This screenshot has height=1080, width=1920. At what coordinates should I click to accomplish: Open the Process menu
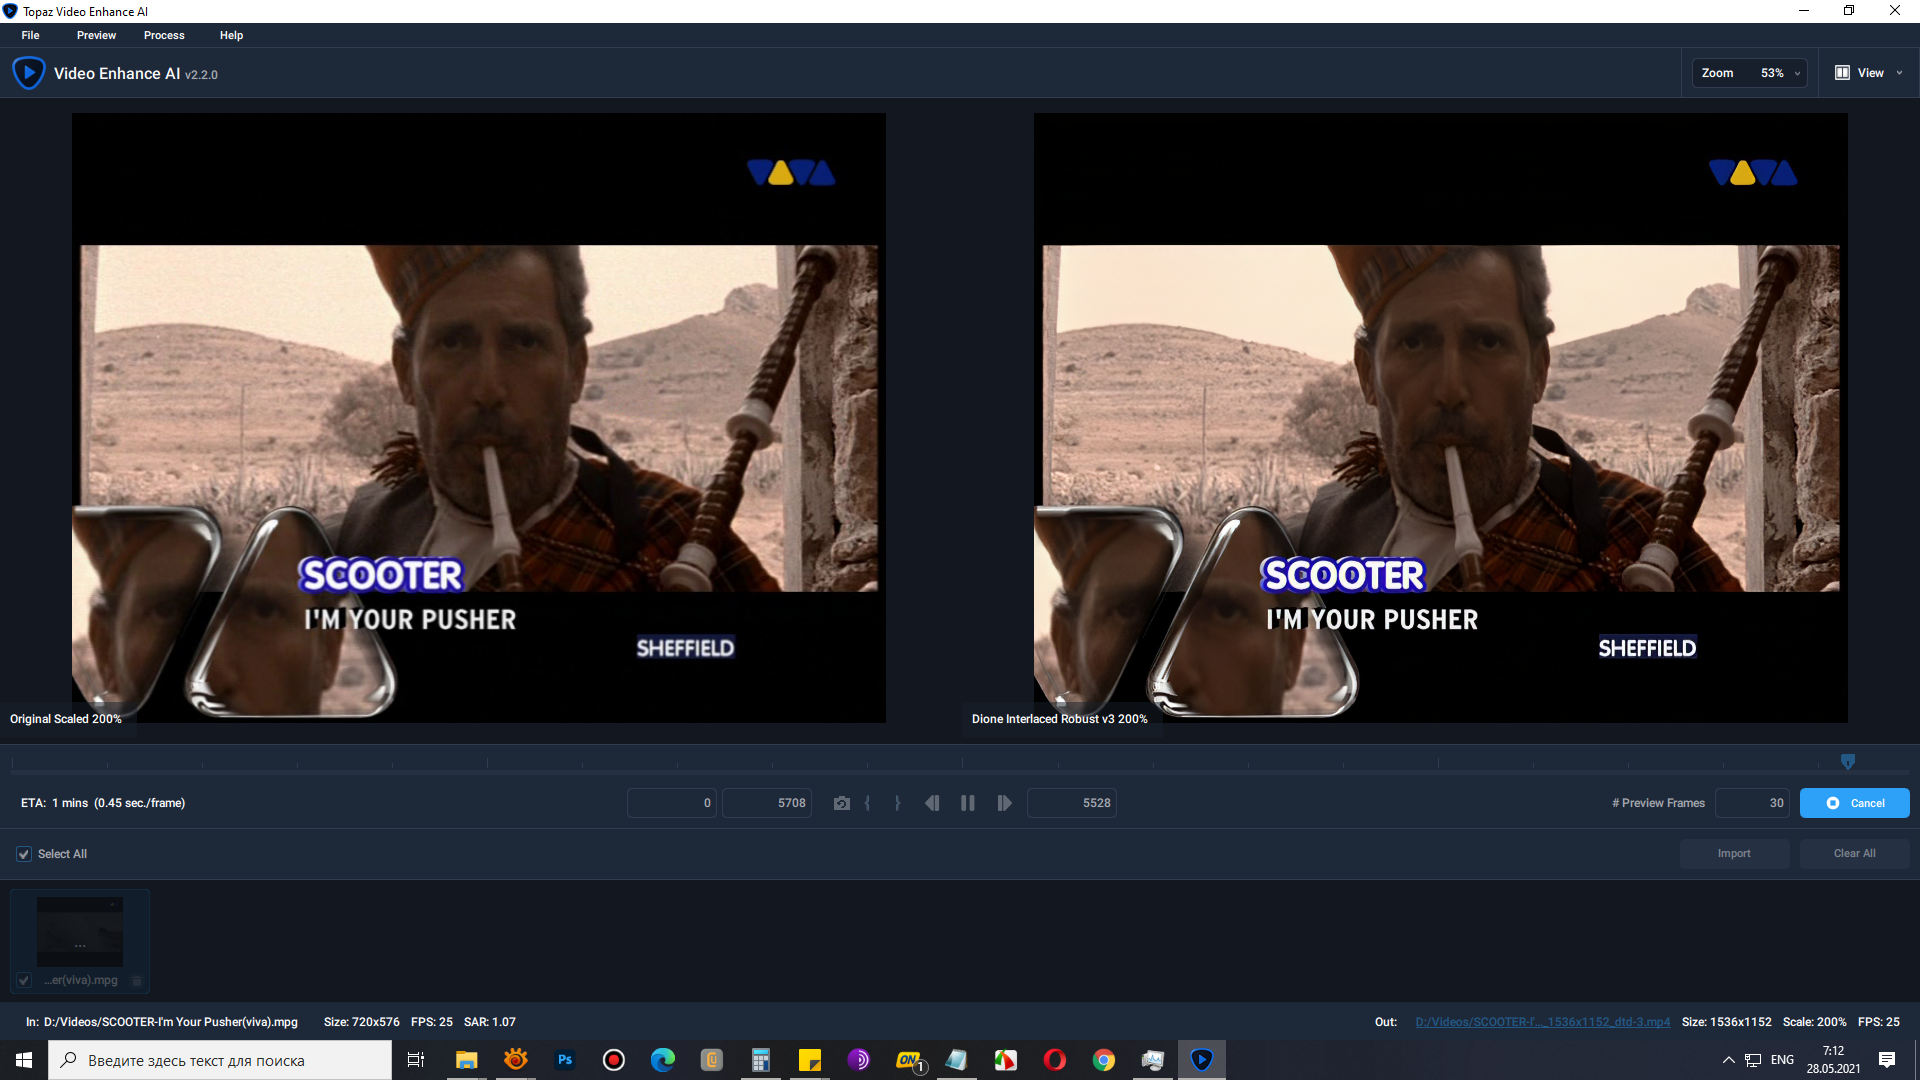click(164, 35)
